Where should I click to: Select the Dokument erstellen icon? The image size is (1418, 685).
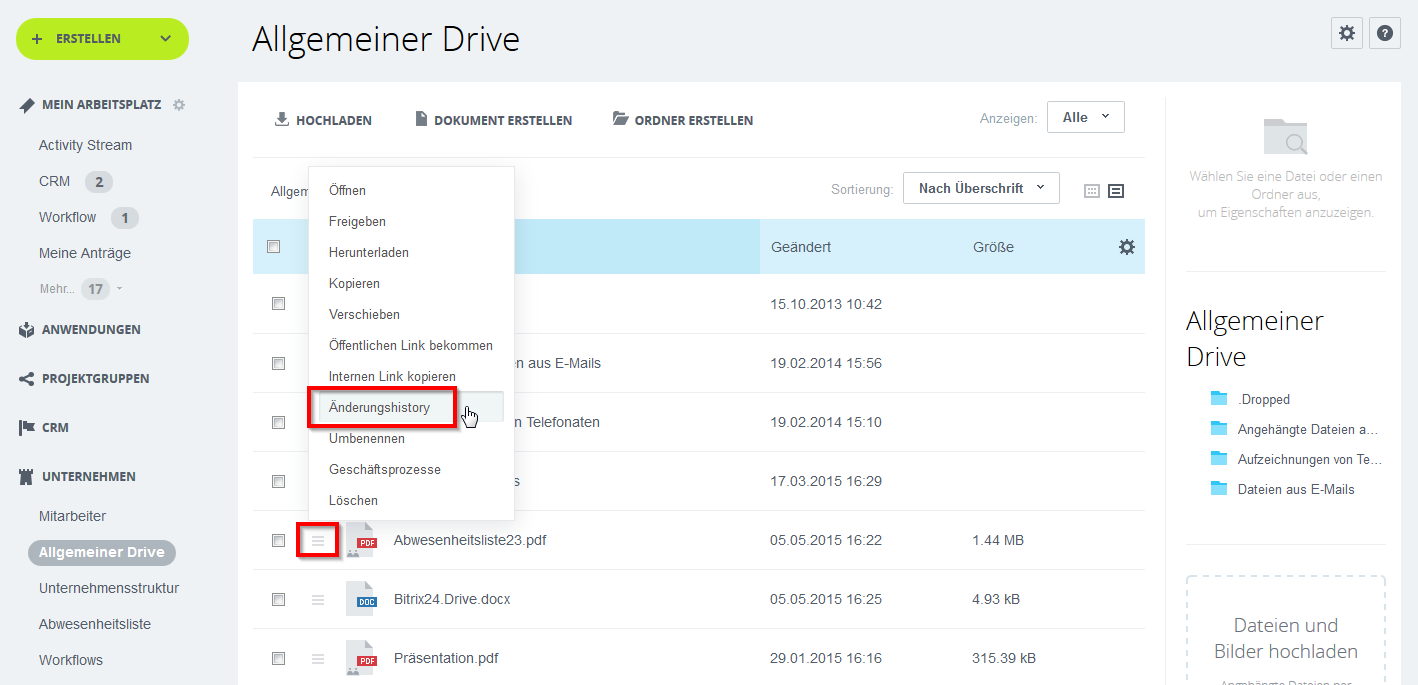[x=421, y=118]
